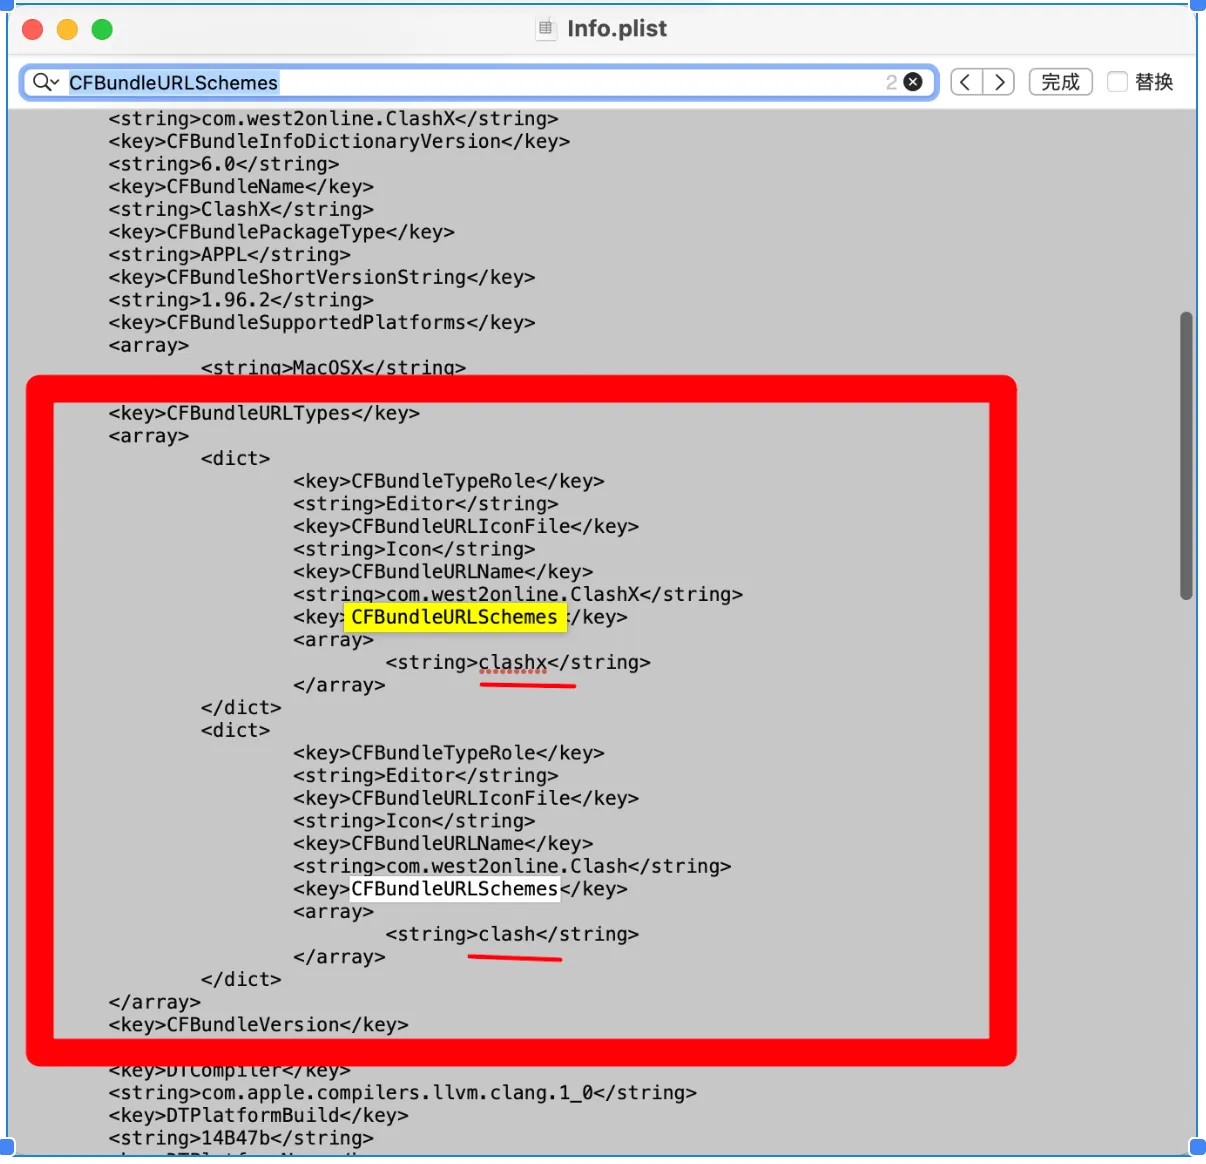
Task: Click the second CFBundleURLSchemes occurrence
Action: (x=454, y=889)
